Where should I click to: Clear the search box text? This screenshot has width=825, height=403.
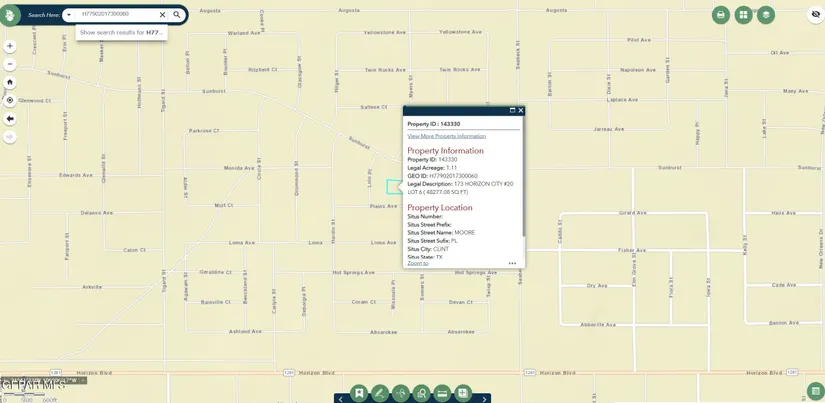[x=162, y=15]
